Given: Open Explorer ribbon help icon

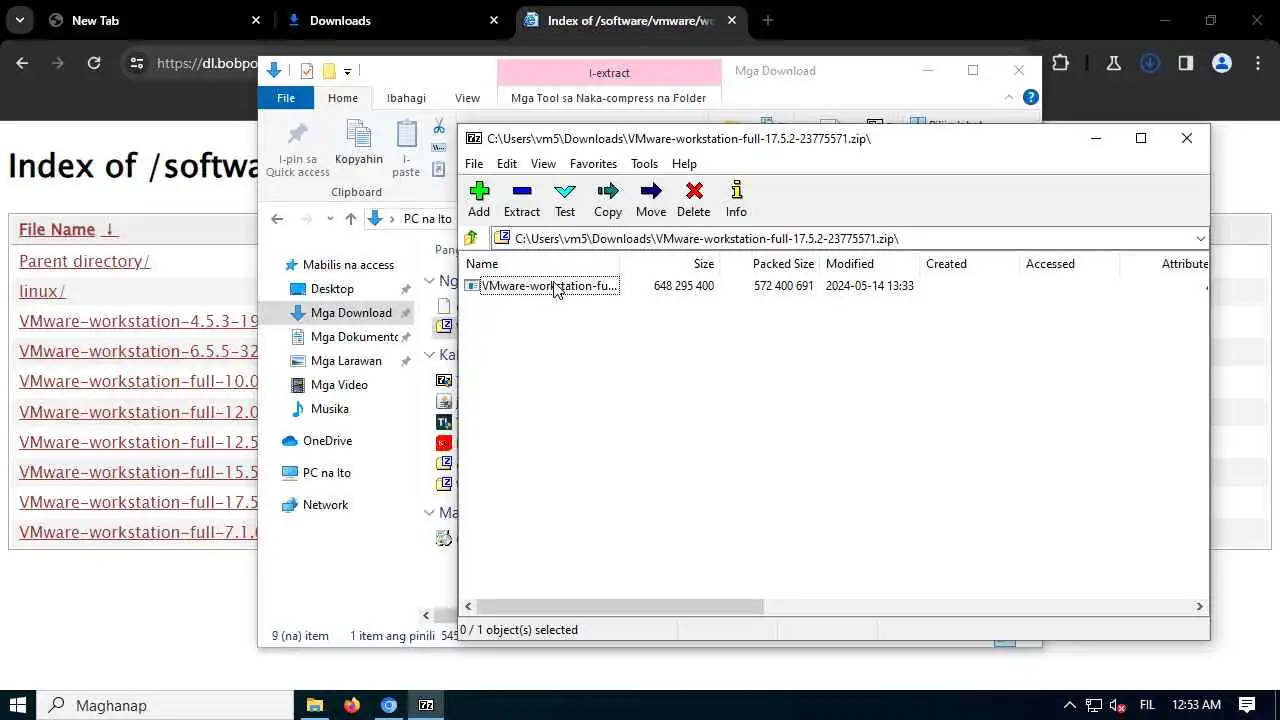Looking at the screenshot, I should [x=1031, y=97].
